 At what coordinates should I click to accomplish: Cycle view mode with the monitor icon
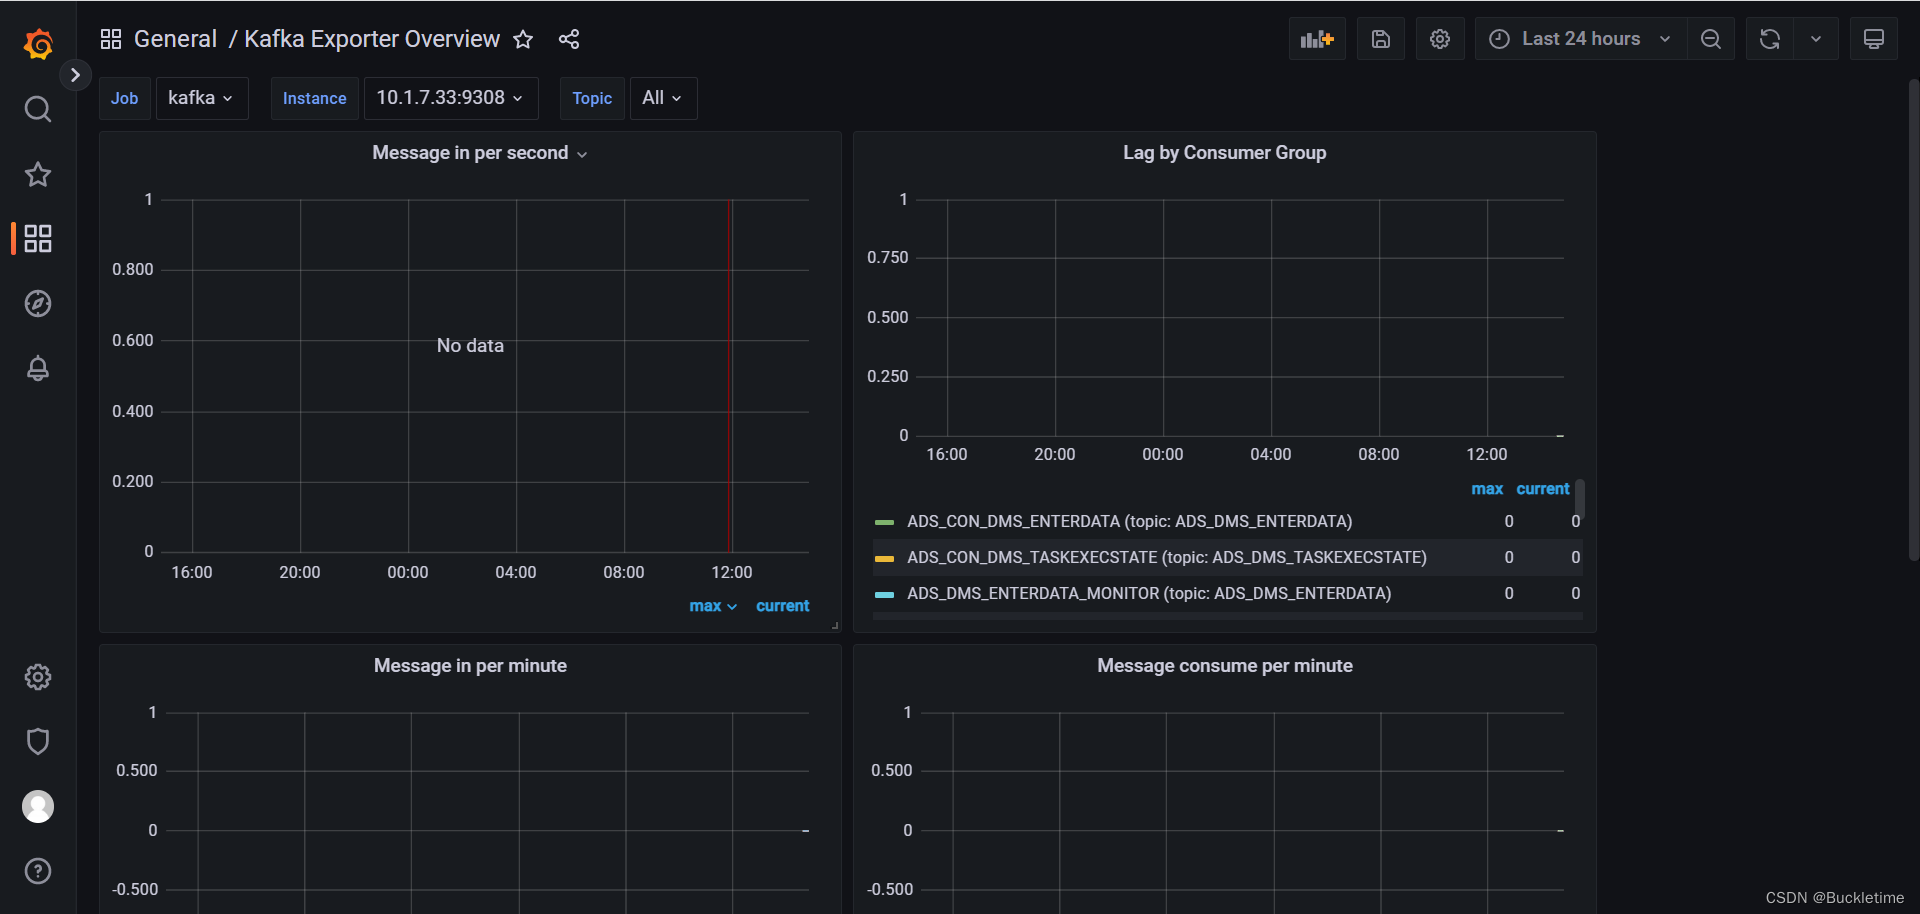pyautogui.click(x=1874, y=39)
